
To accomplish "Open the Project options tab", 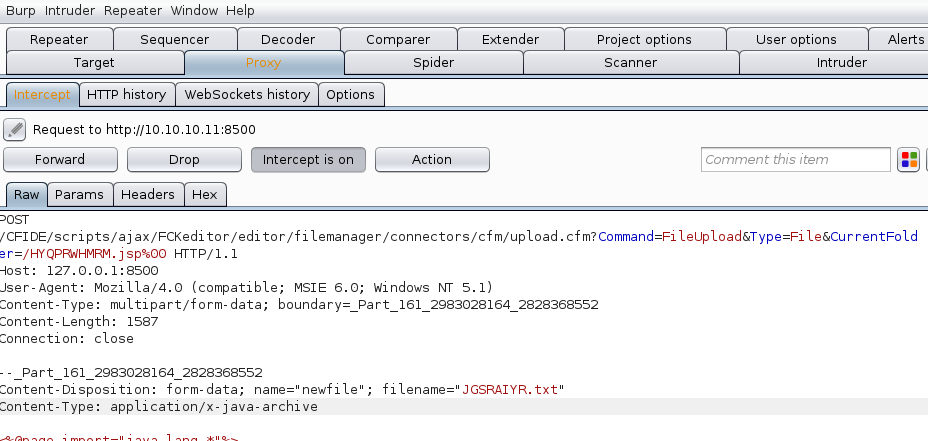I will tap(645, 40).
